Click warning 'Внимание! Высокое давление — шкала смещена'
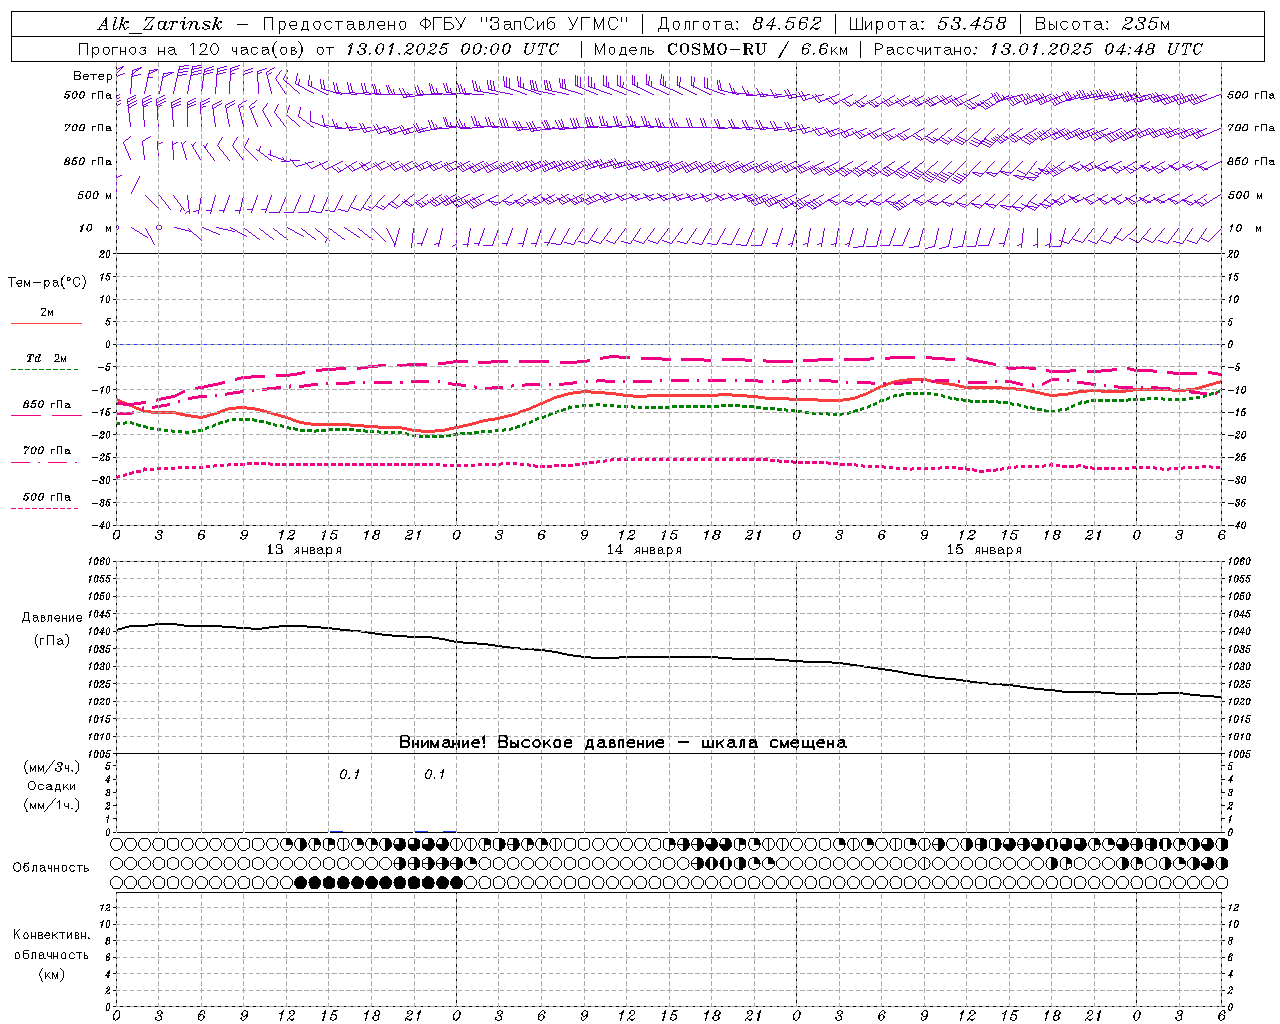Screen dimensions: 1280x1024 [x=622, y=743]
